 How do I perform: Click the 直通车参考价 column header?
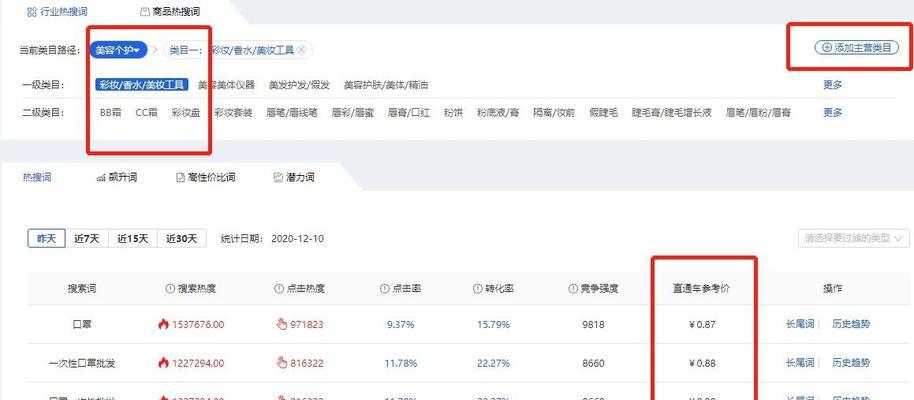coord(701,289)
